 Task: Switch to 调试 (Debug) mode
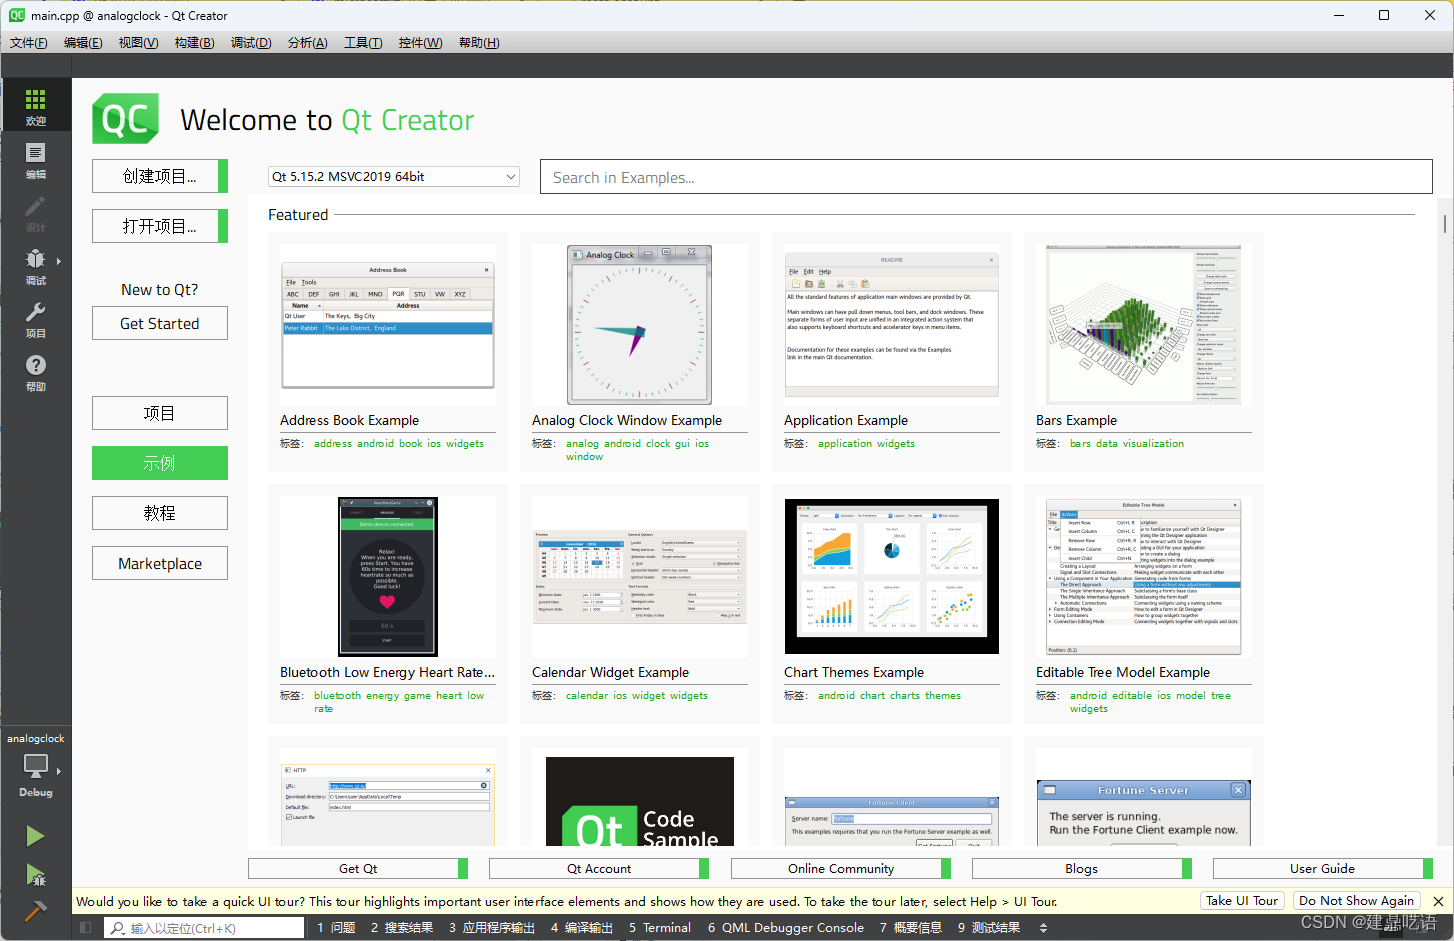tap(36, 265)
